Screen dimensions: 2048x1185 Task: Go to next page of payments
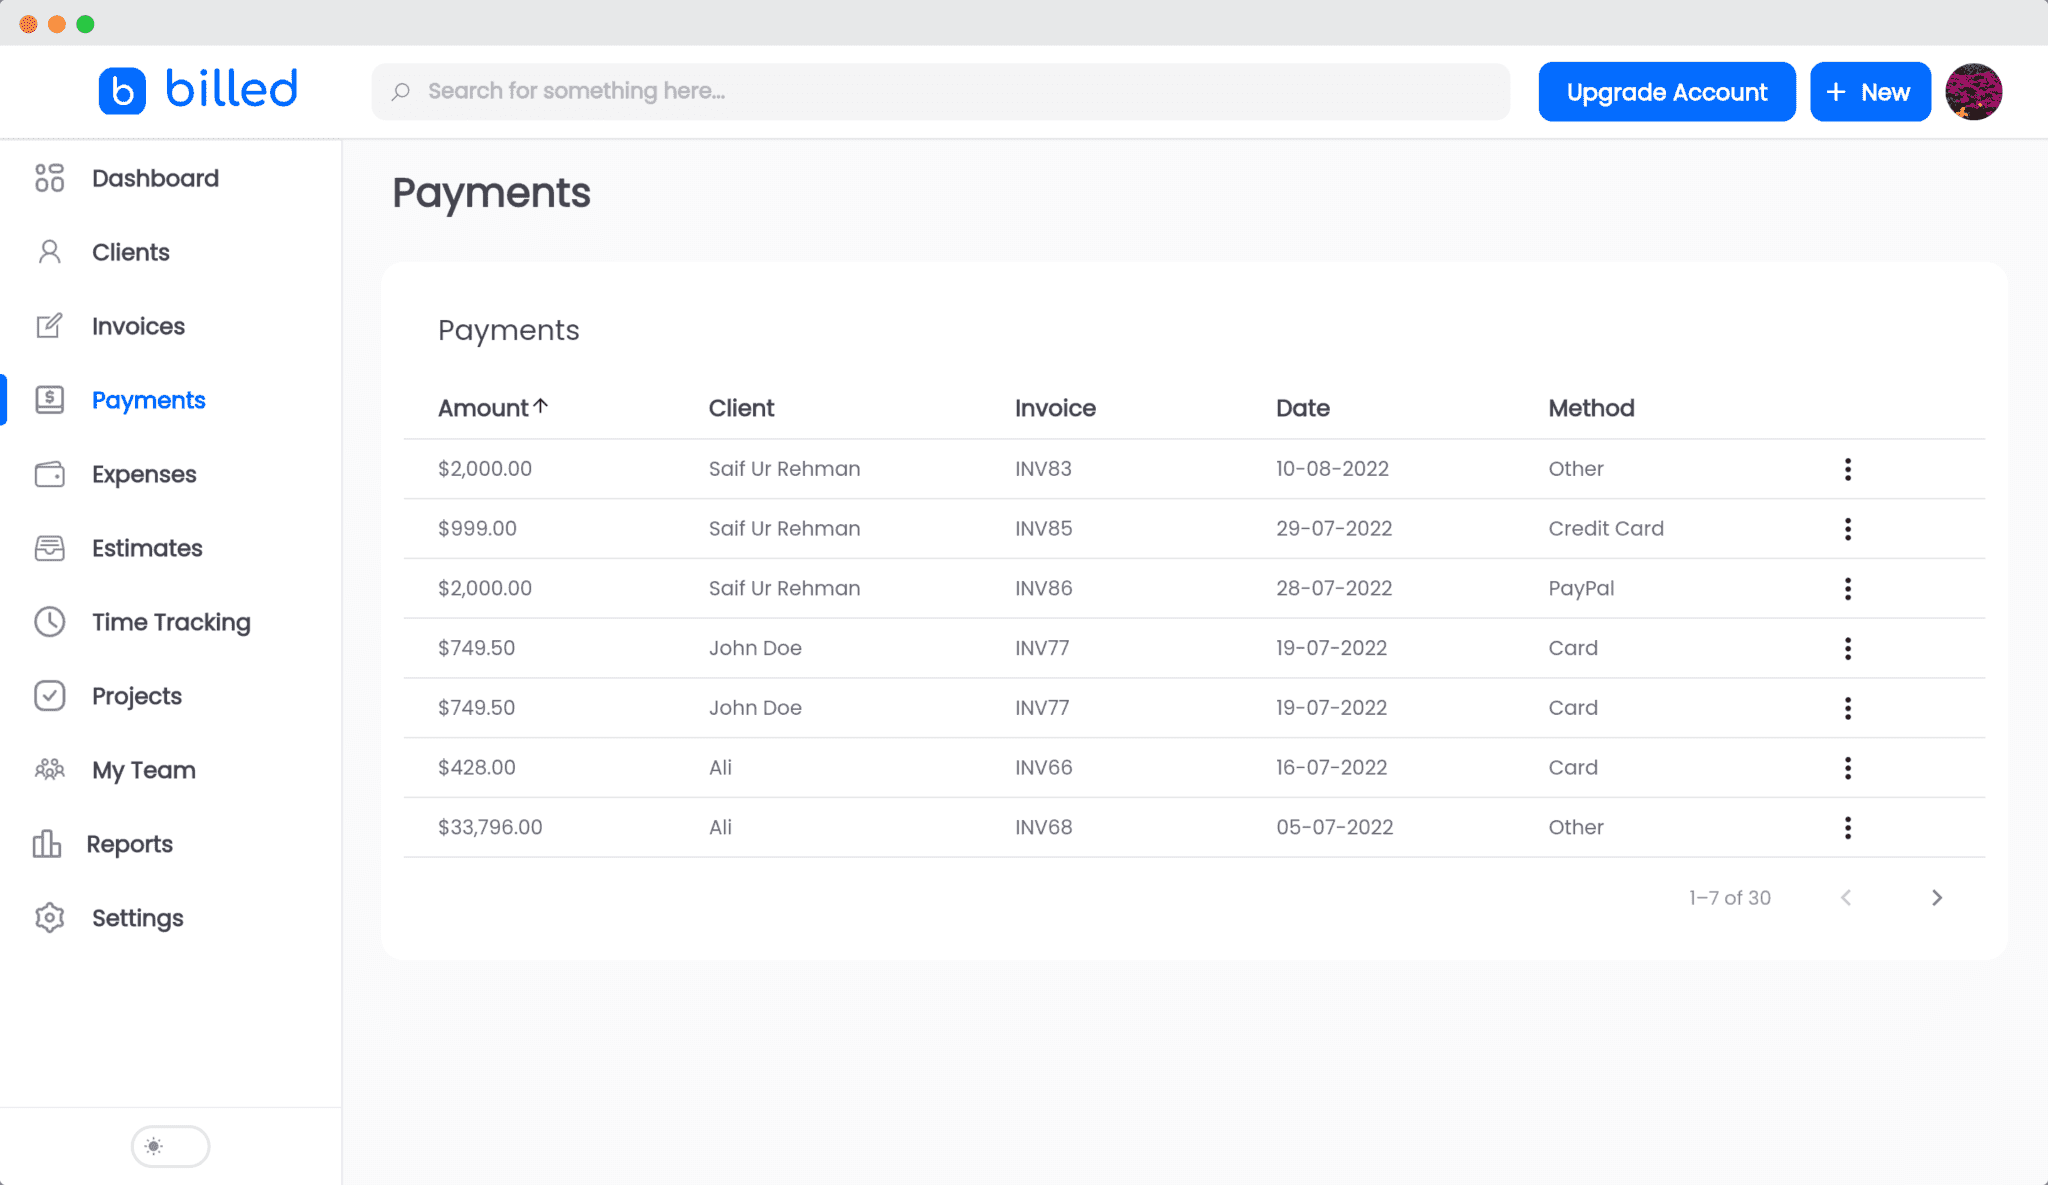(1938, 897)
